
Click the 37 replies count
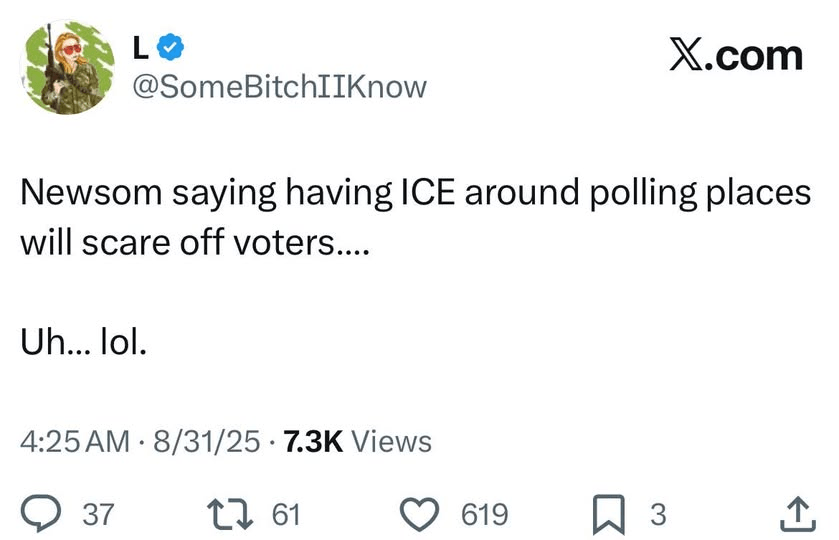pos(97,514)
